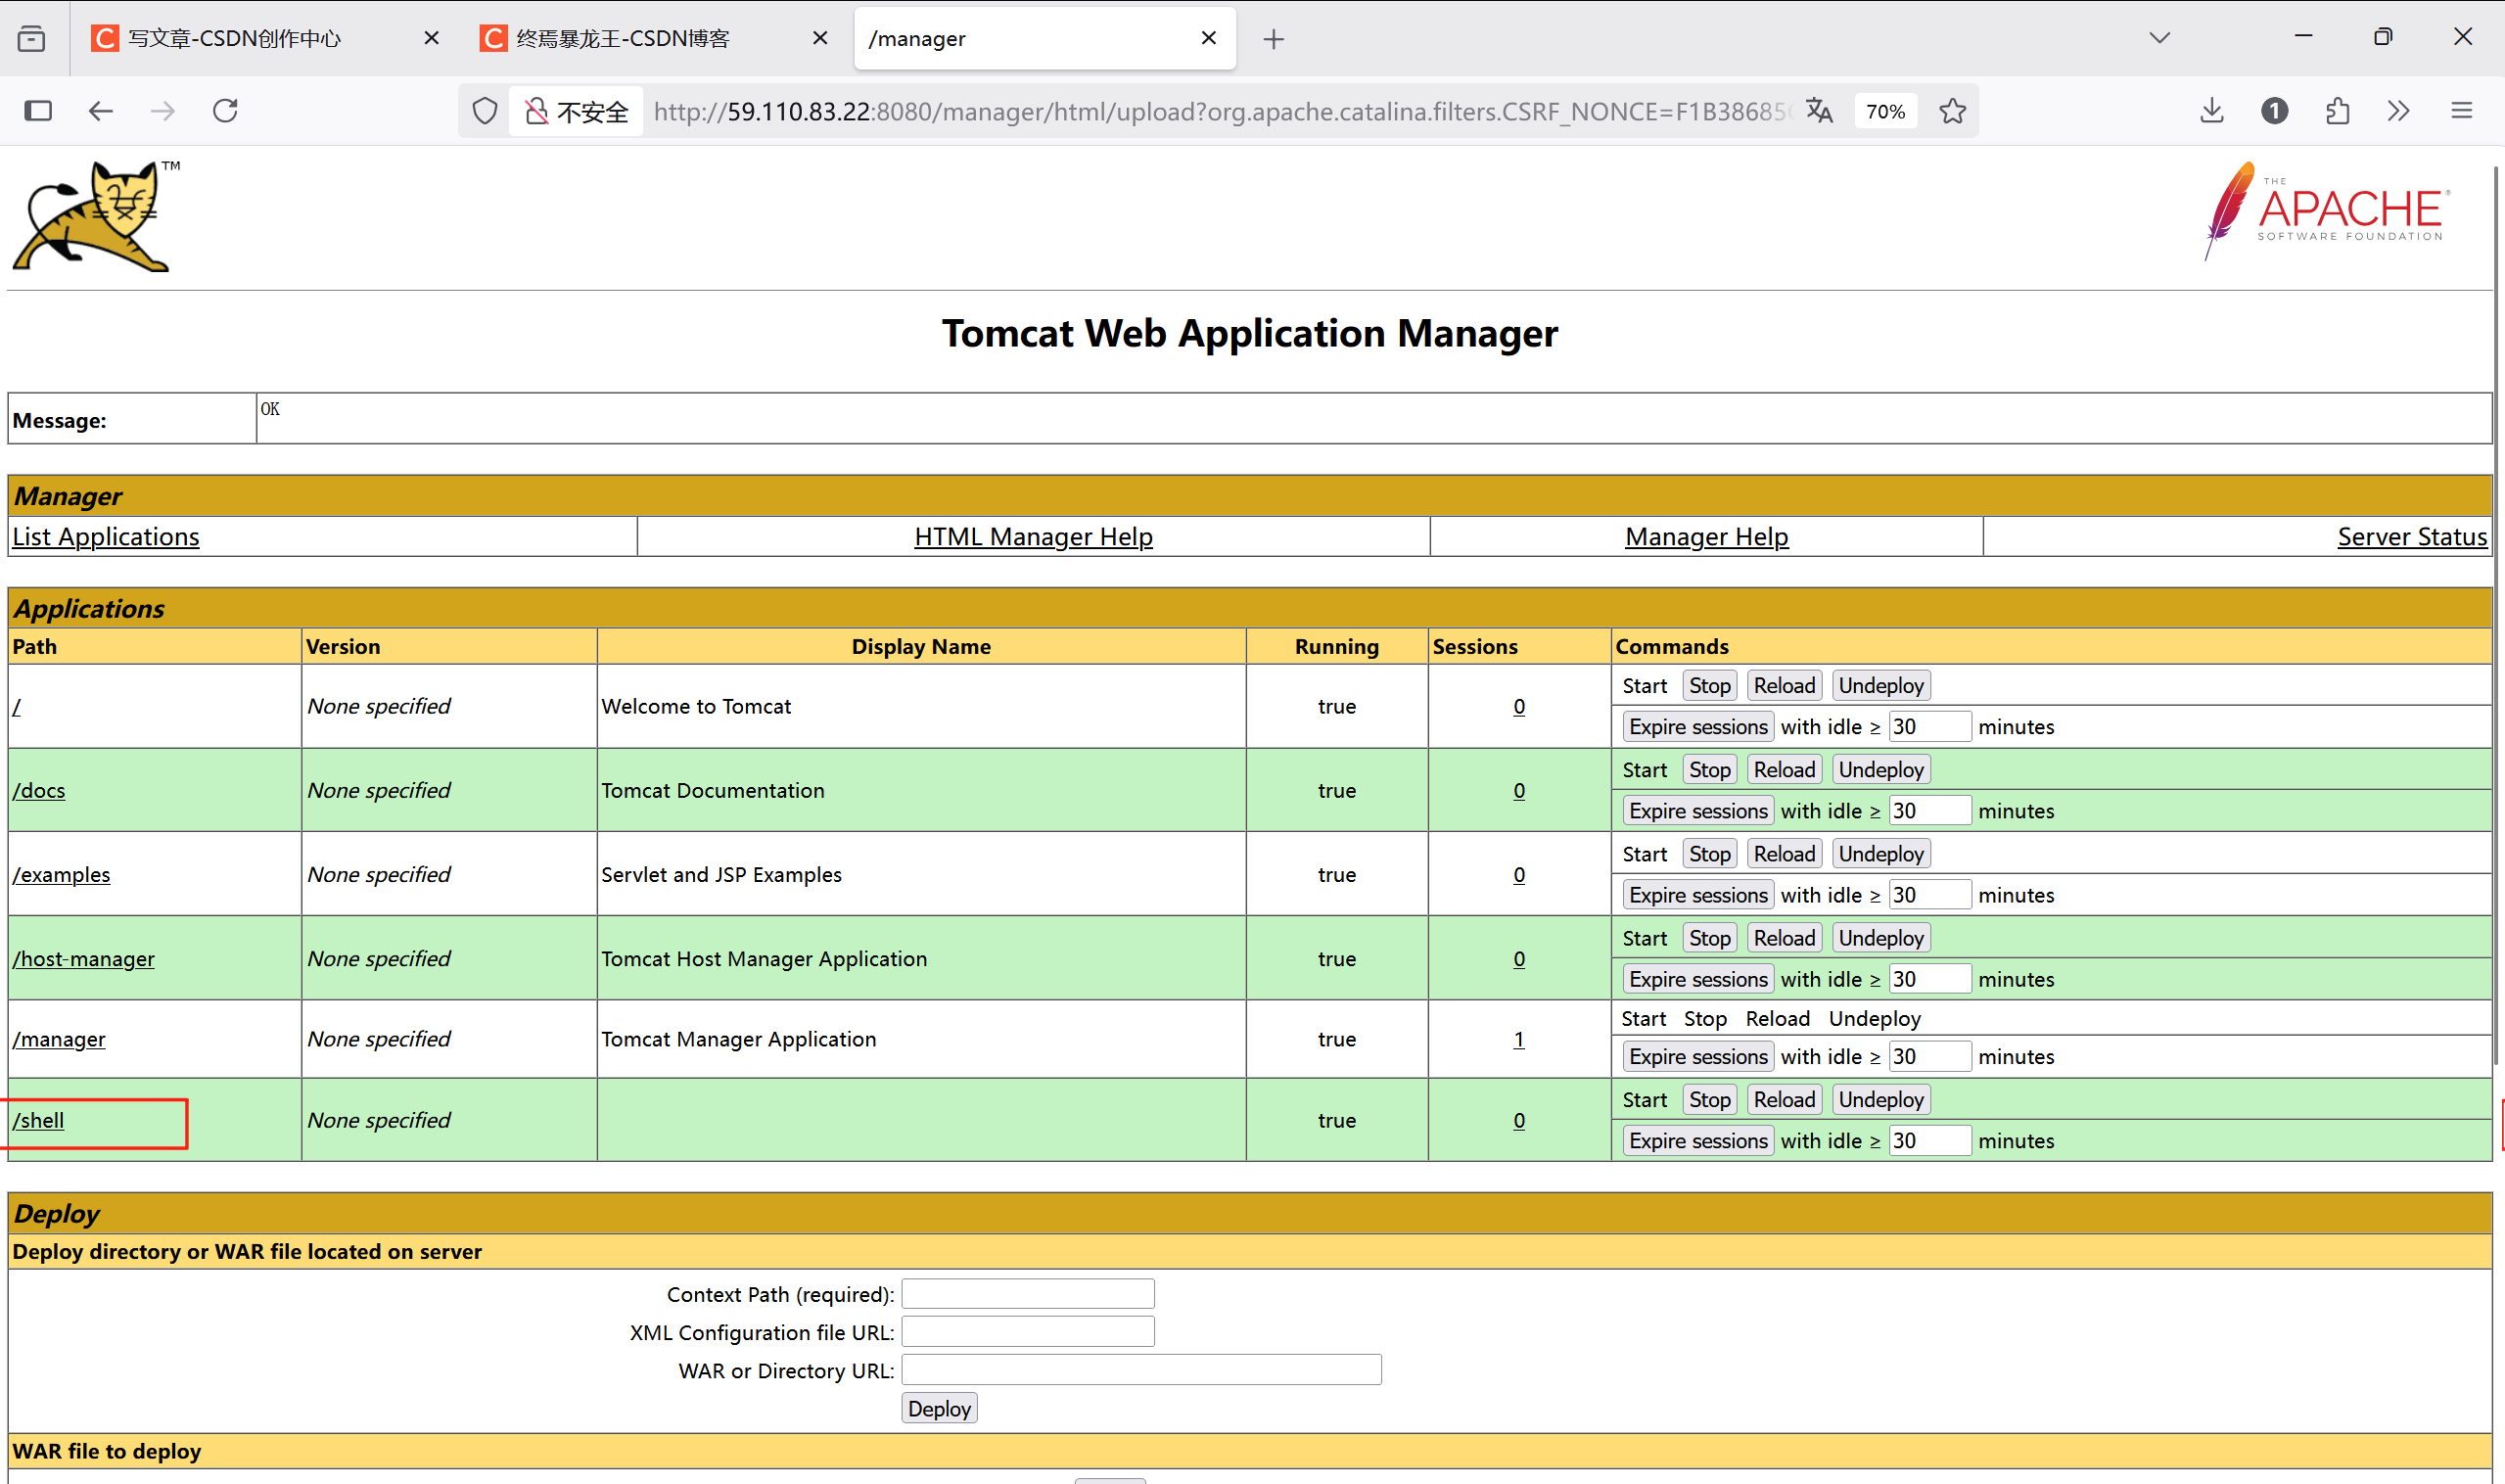View sessions count for /shell
This screenshot has width=2505, height=1484.
coord(1518,1120)
